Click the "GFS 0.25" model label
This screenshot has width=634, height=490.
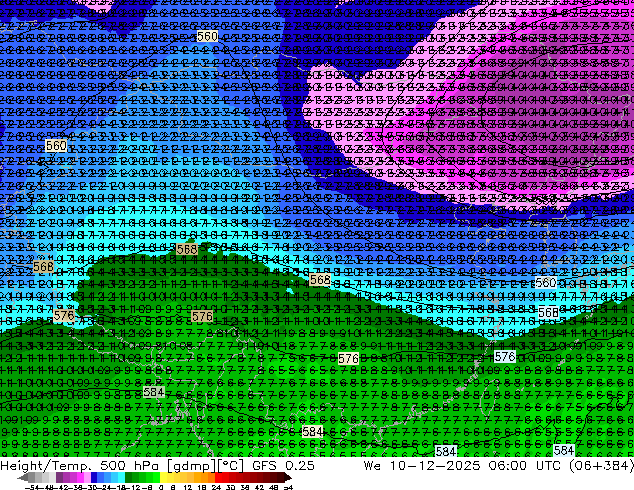[283, 466]
